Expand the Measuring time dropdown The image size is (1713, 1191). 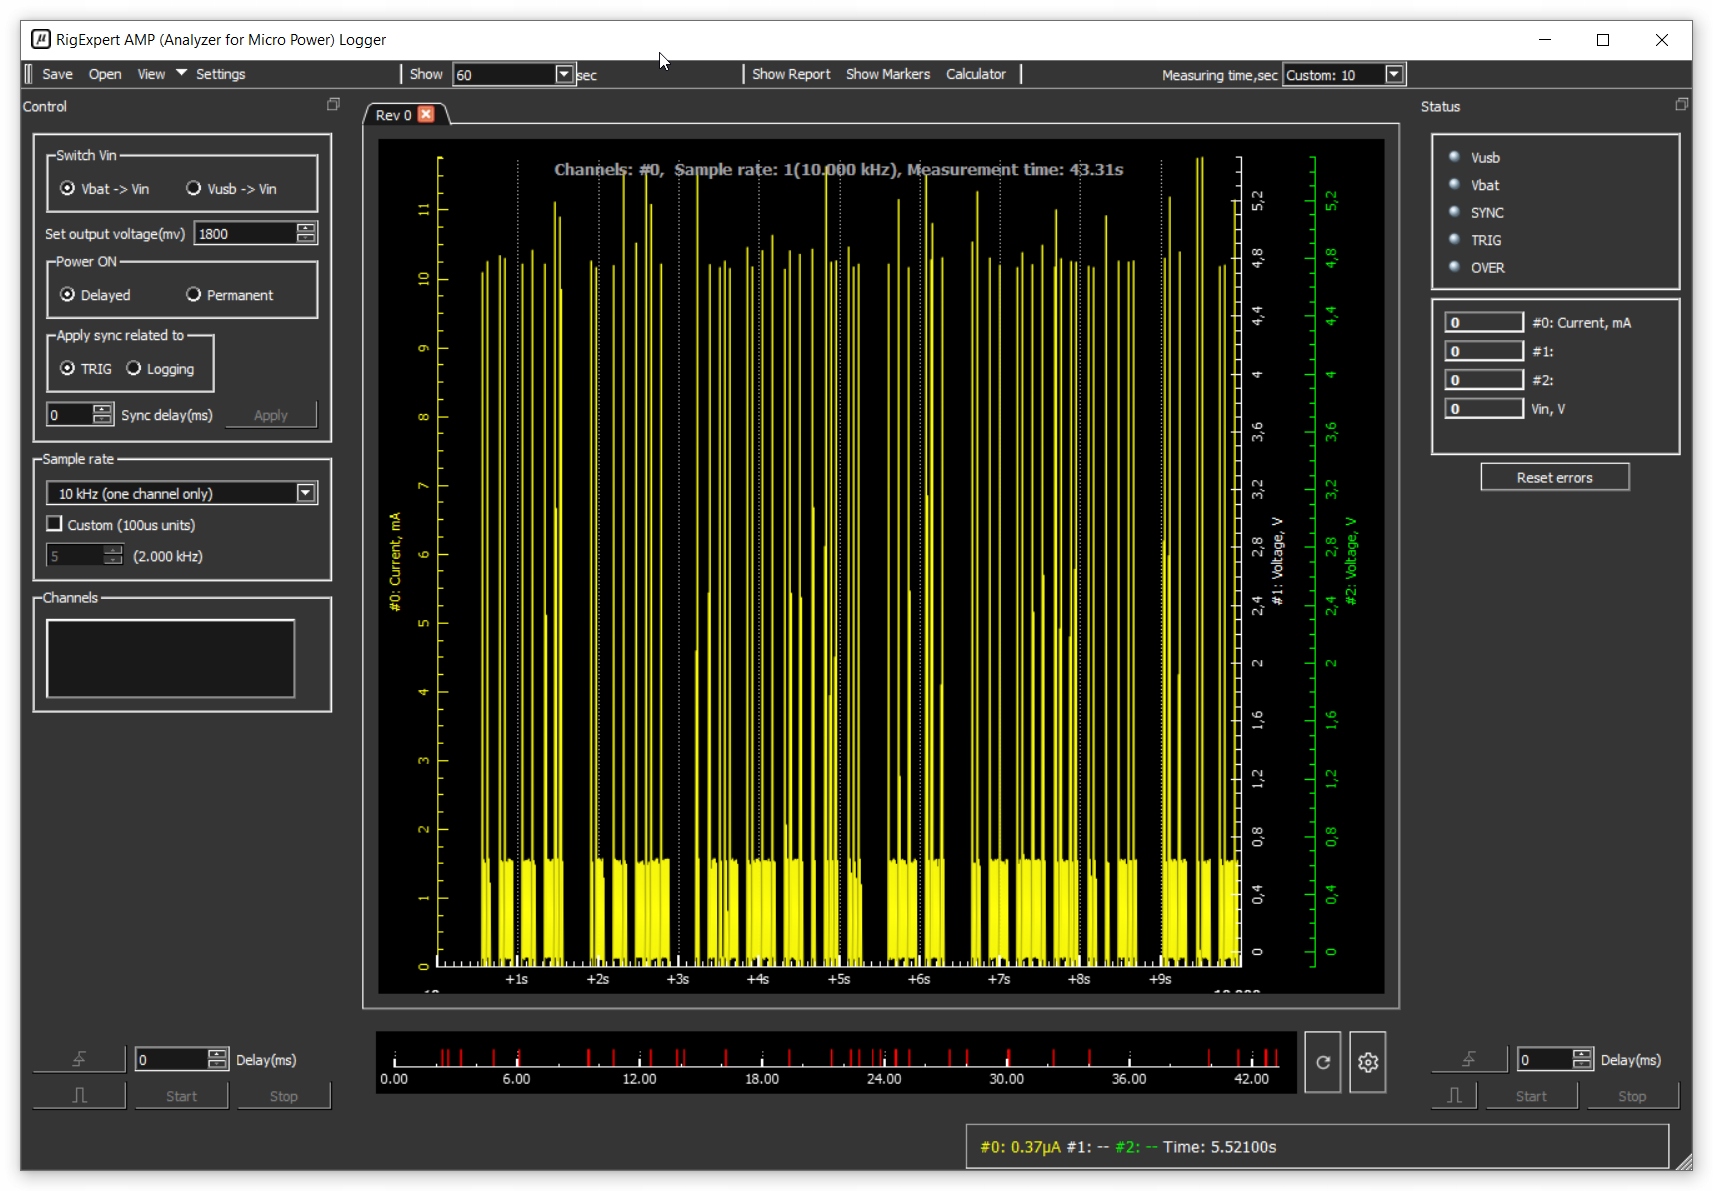point(1393,74)
